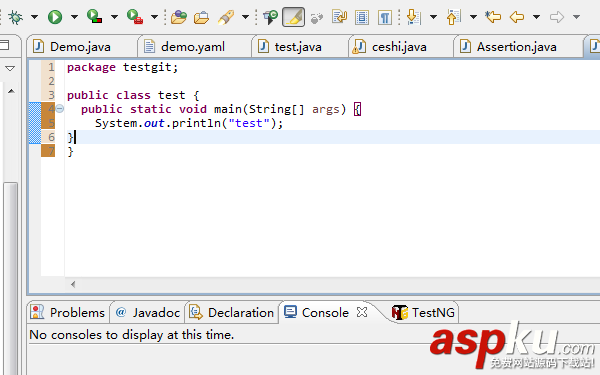This screenshot has height=375, width=600.
Task: Toggle the greyed Word Wrap icon
Action: (x=316, y=18)
